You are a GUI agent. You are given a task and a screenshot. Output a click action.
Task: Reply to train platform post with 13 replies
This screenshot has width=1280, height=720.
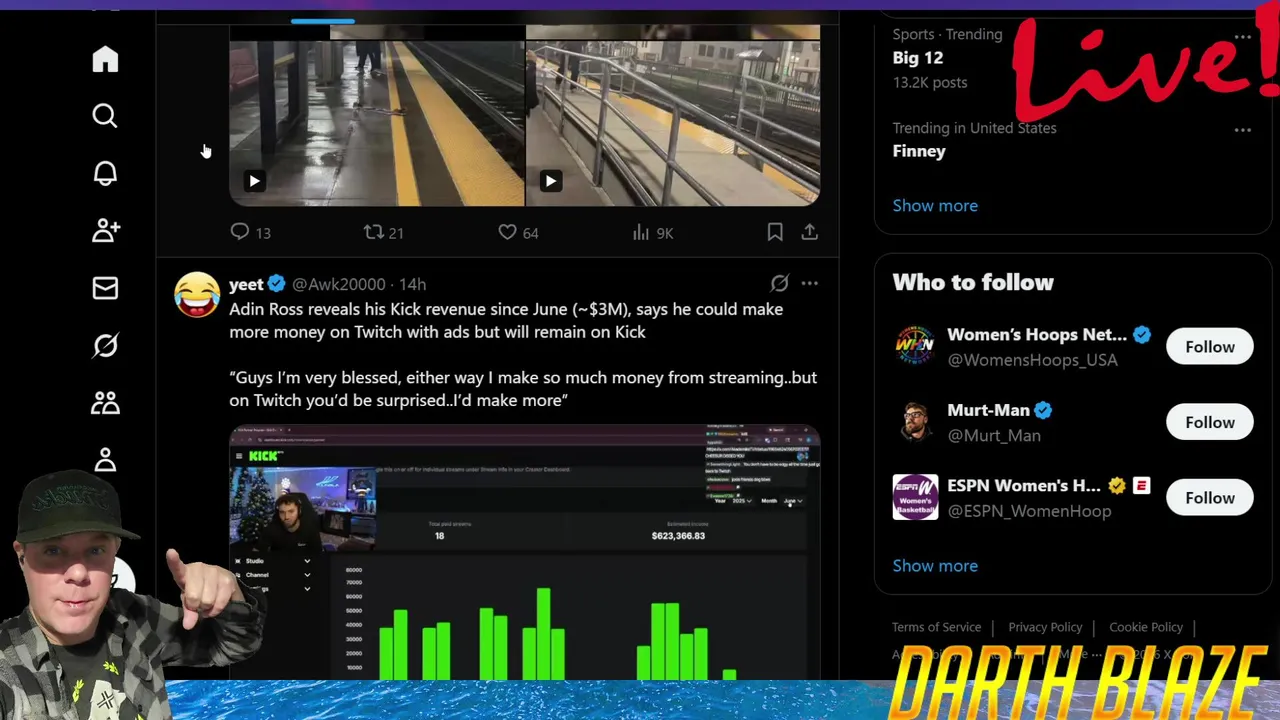pyautogui.click(x=250, y=232)
